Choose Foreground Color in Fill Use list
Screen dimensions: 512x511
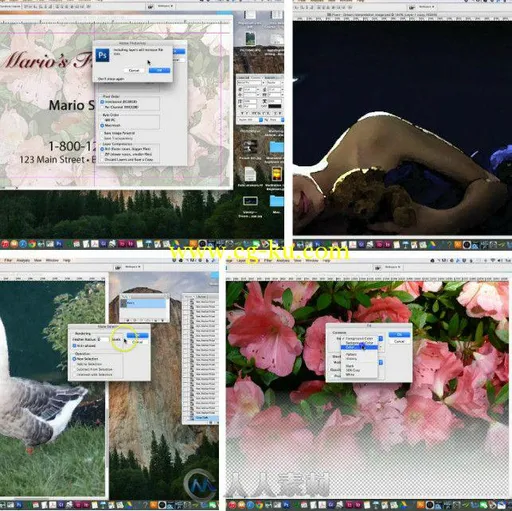(x=359, y=339)
